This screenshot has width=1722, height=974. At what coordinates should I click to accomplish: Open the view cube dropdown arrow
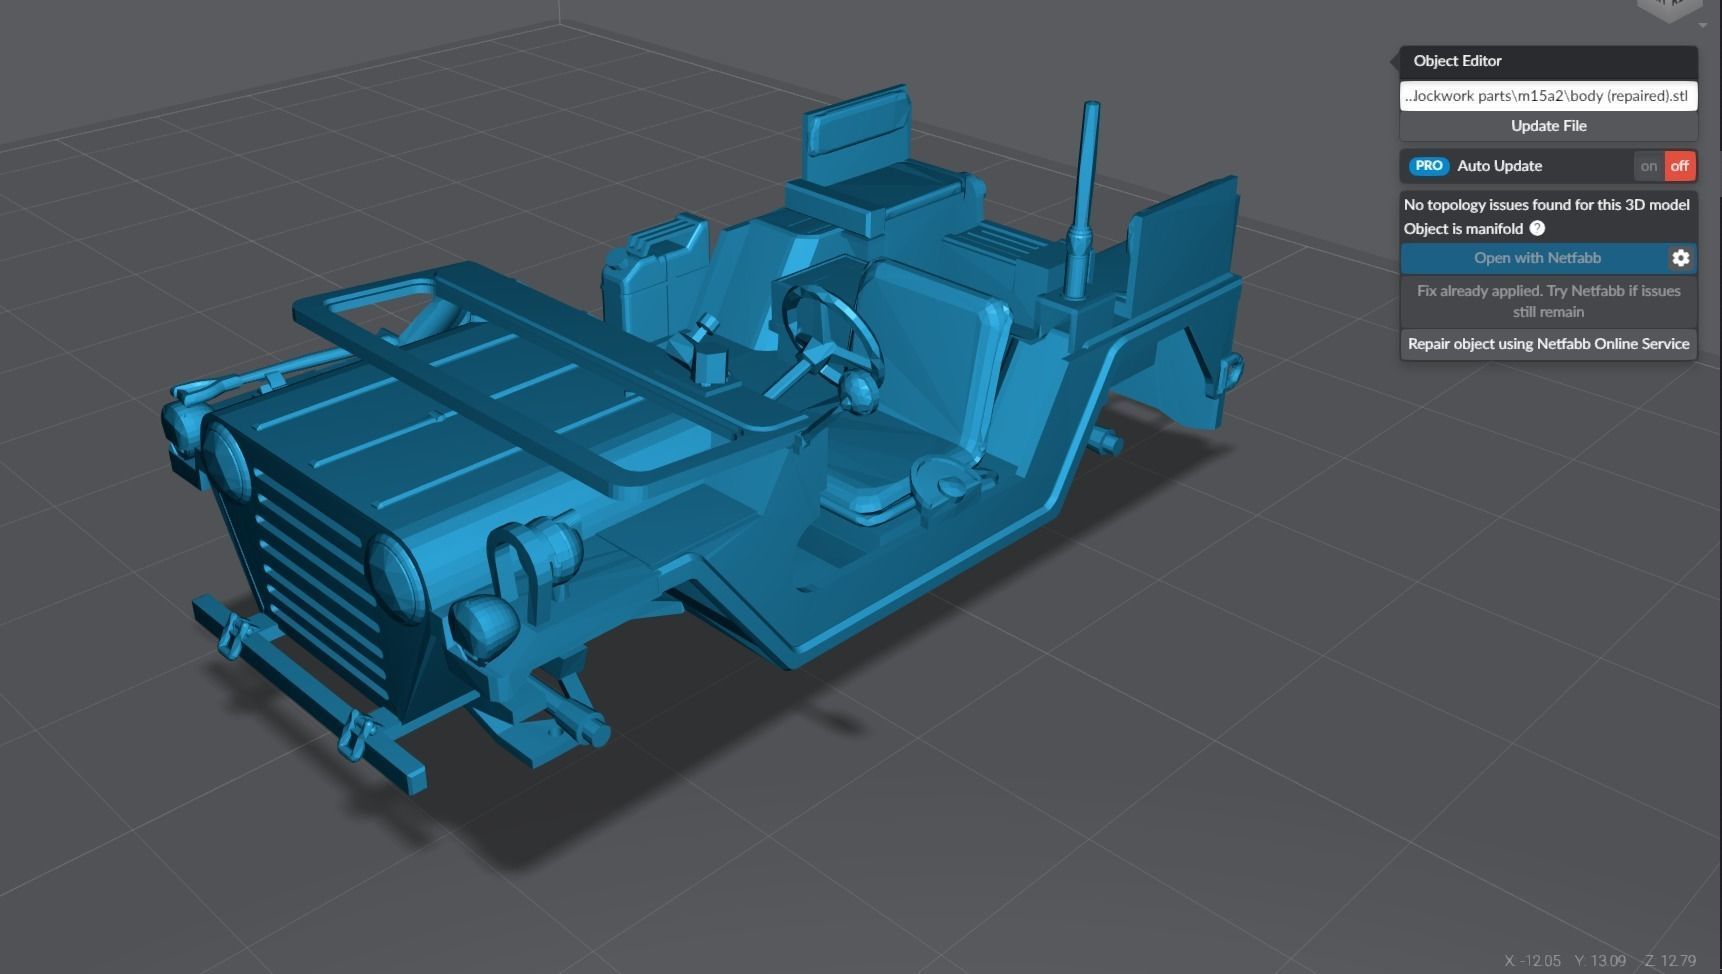tap(1703, 26)
